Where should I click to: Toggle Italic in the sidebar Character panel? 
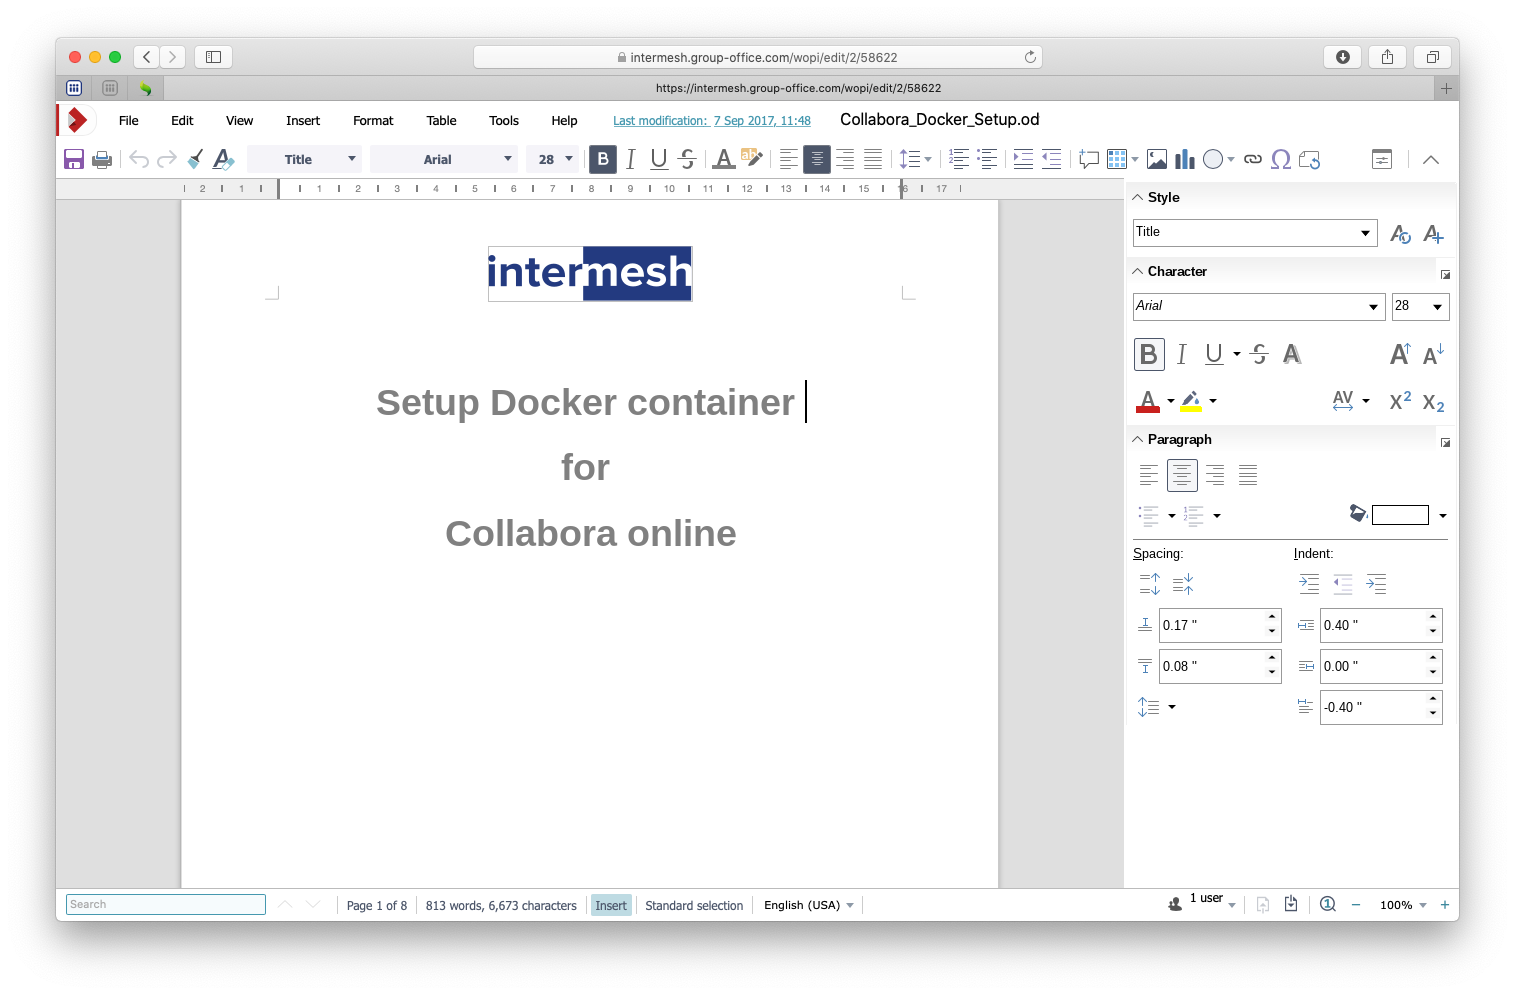tap(1181, 354)
